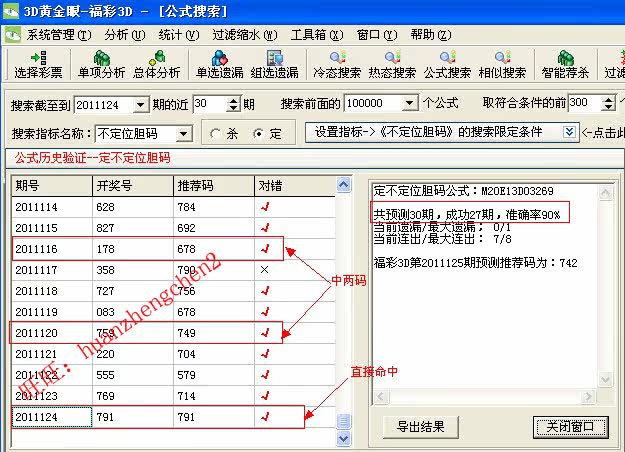The height and width of the screenshot is (452, 625).
Task: Select row 2011119 in the table
Action: pyautogui.click(x=173, y=312)
